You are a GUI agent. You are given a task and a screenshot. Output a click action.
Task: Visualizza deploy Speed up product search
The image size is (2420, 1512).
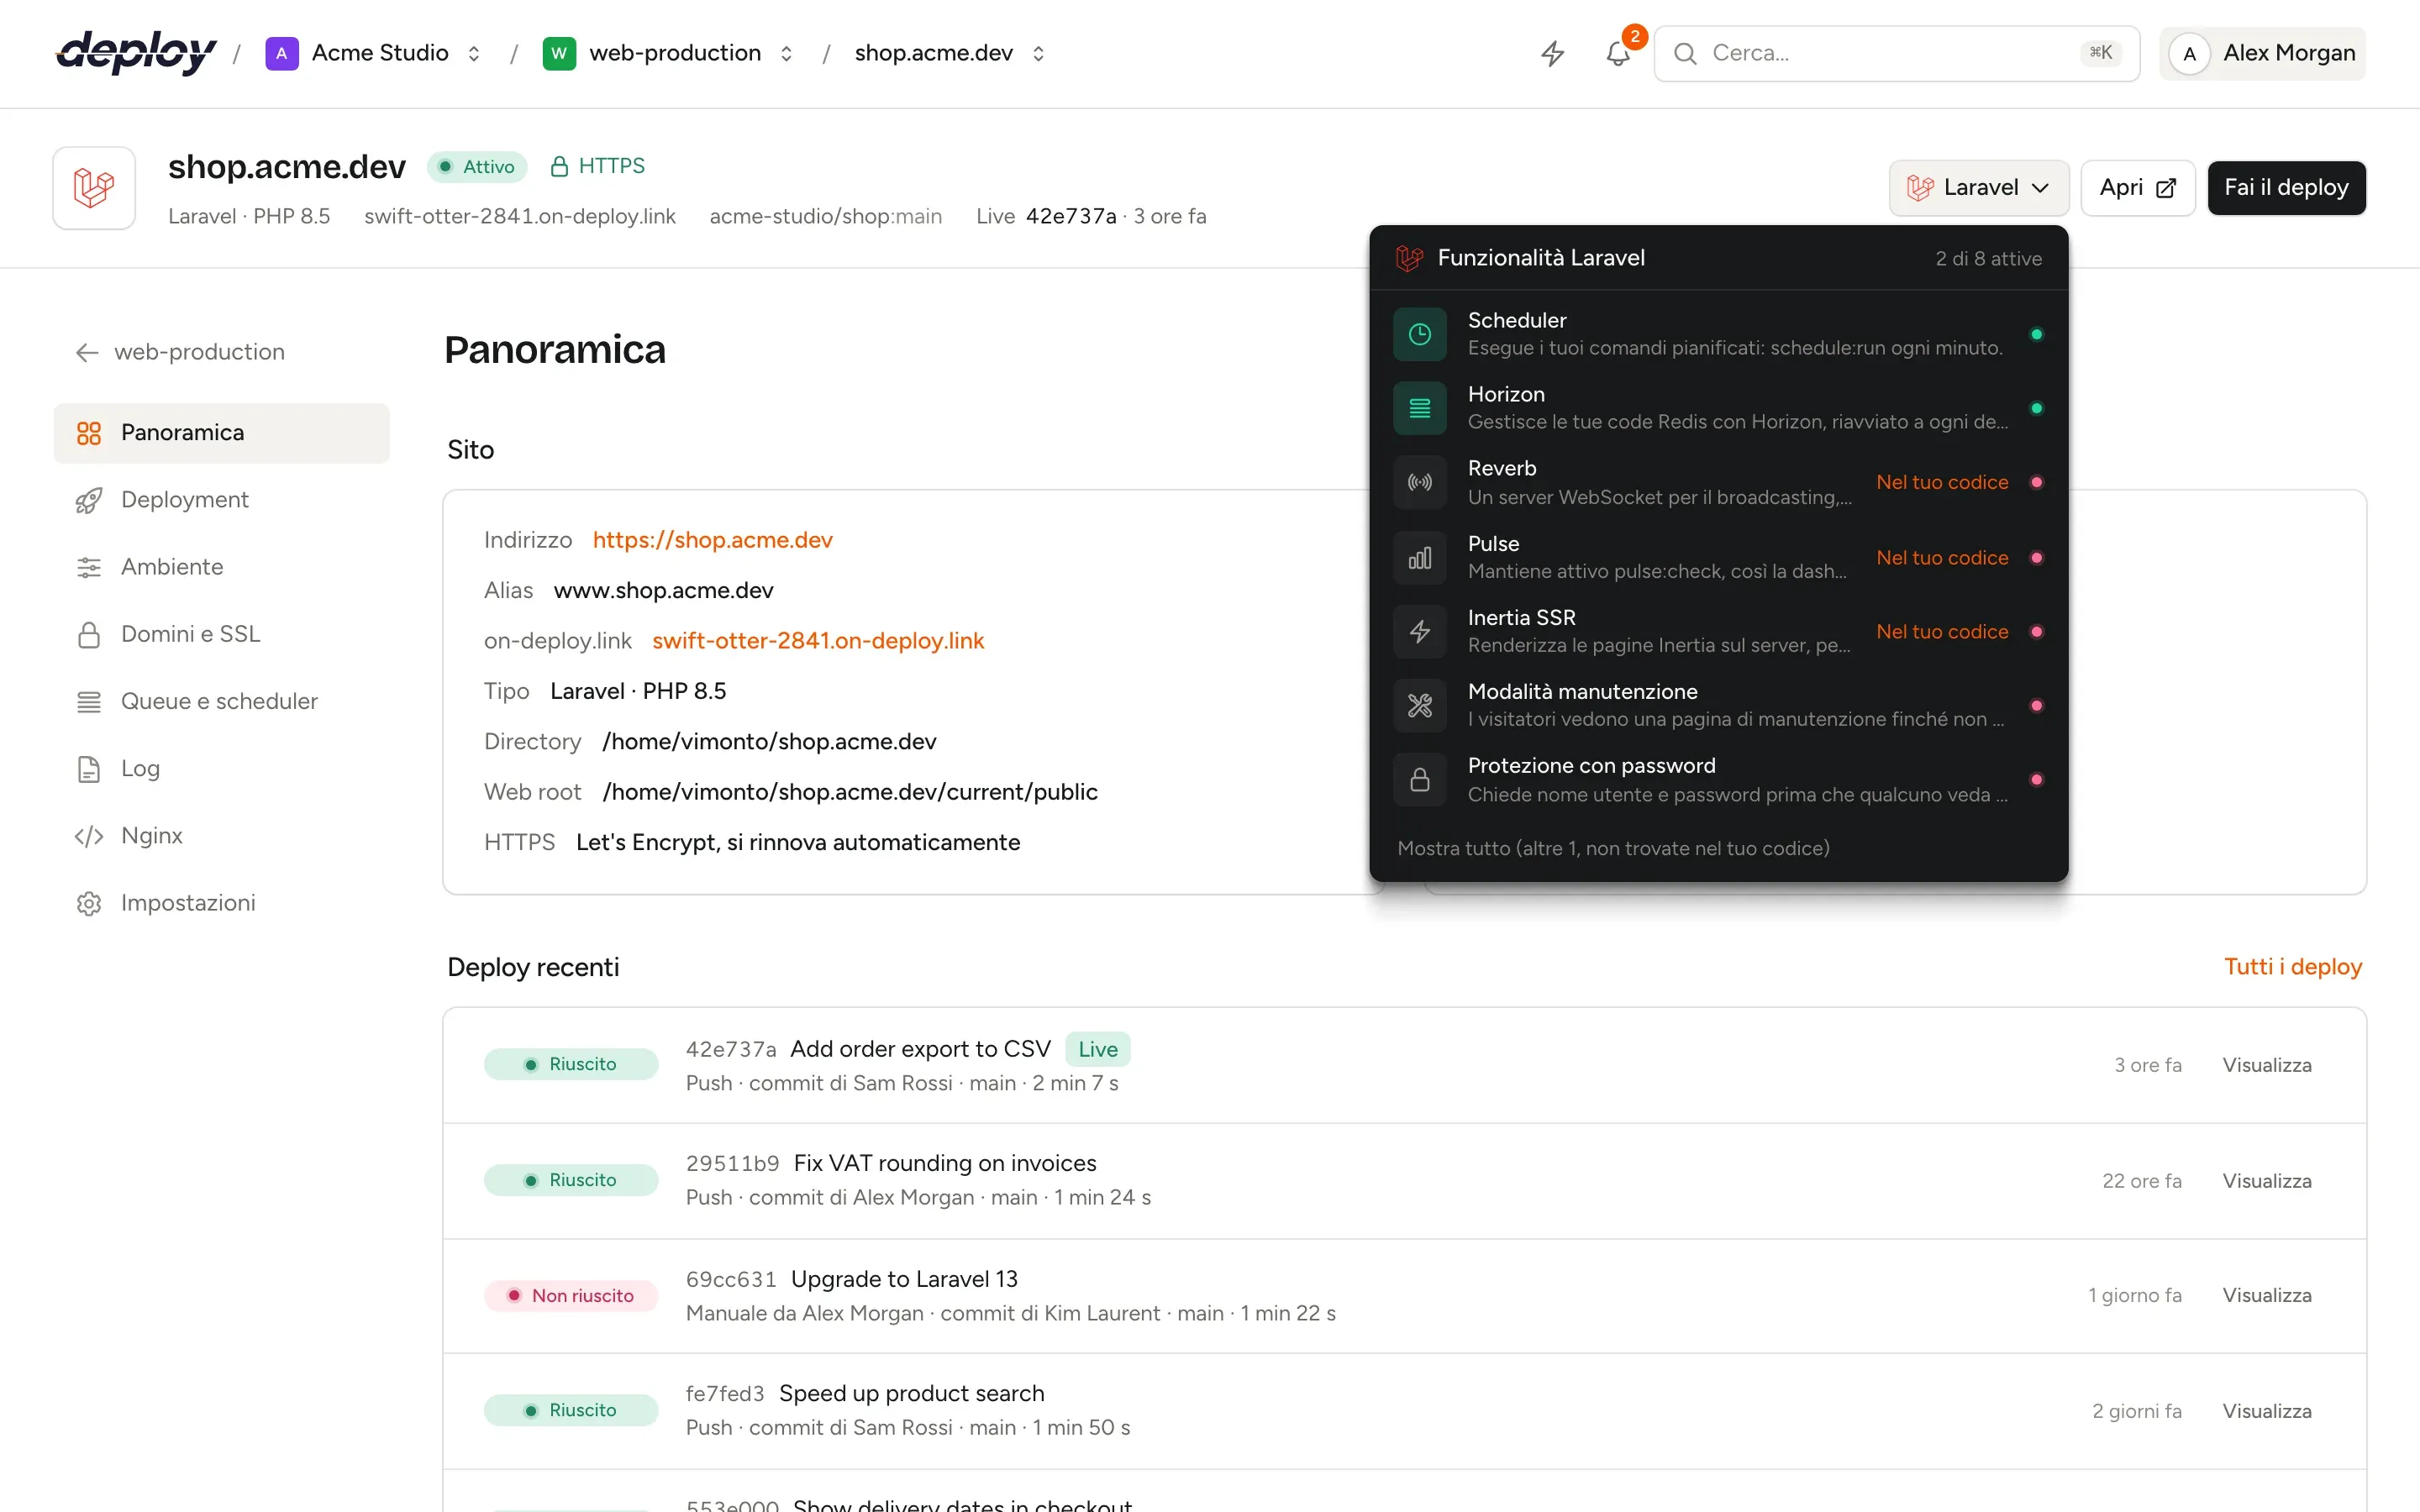2266,1411
